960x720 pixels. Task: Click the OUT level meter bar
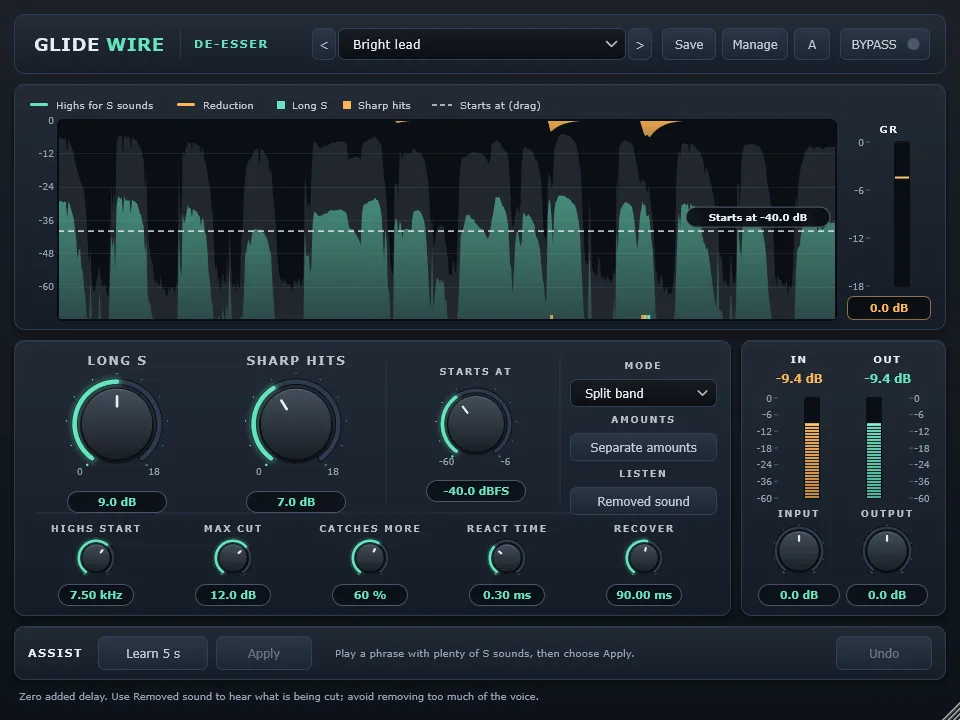[874, 448]
